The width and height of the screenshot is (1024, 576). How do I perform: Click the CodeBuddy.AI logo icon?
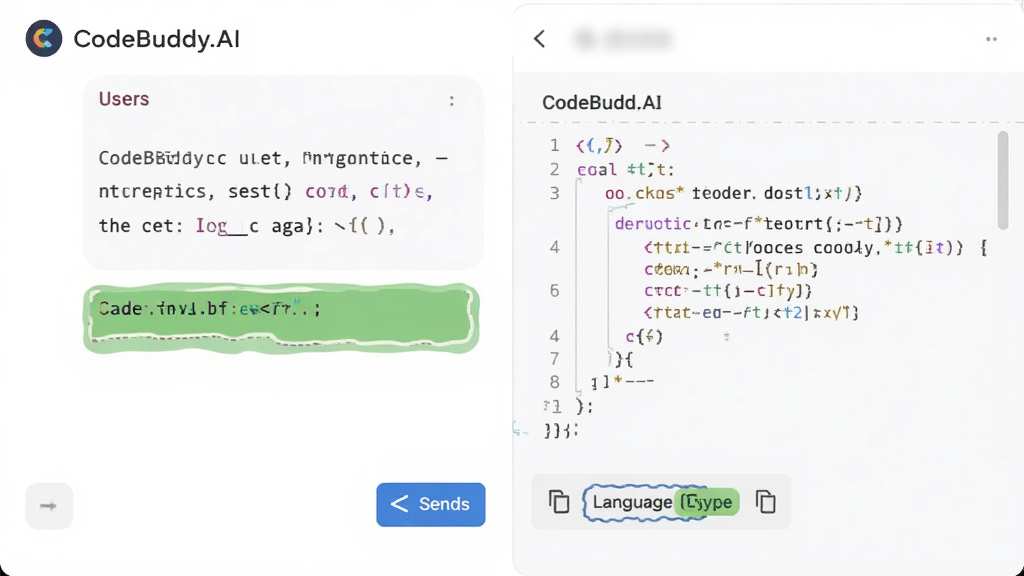tap(44, 39)
